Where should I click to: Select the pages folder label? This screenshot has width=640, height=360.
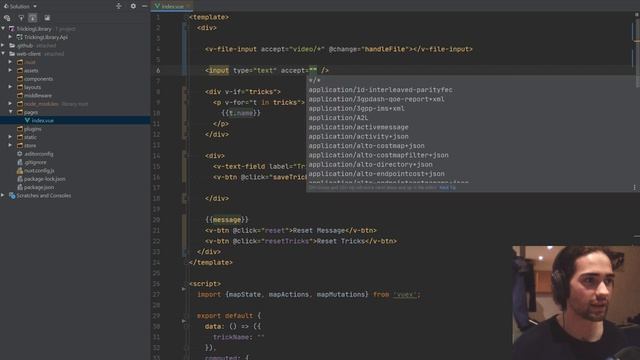(31, 112)
